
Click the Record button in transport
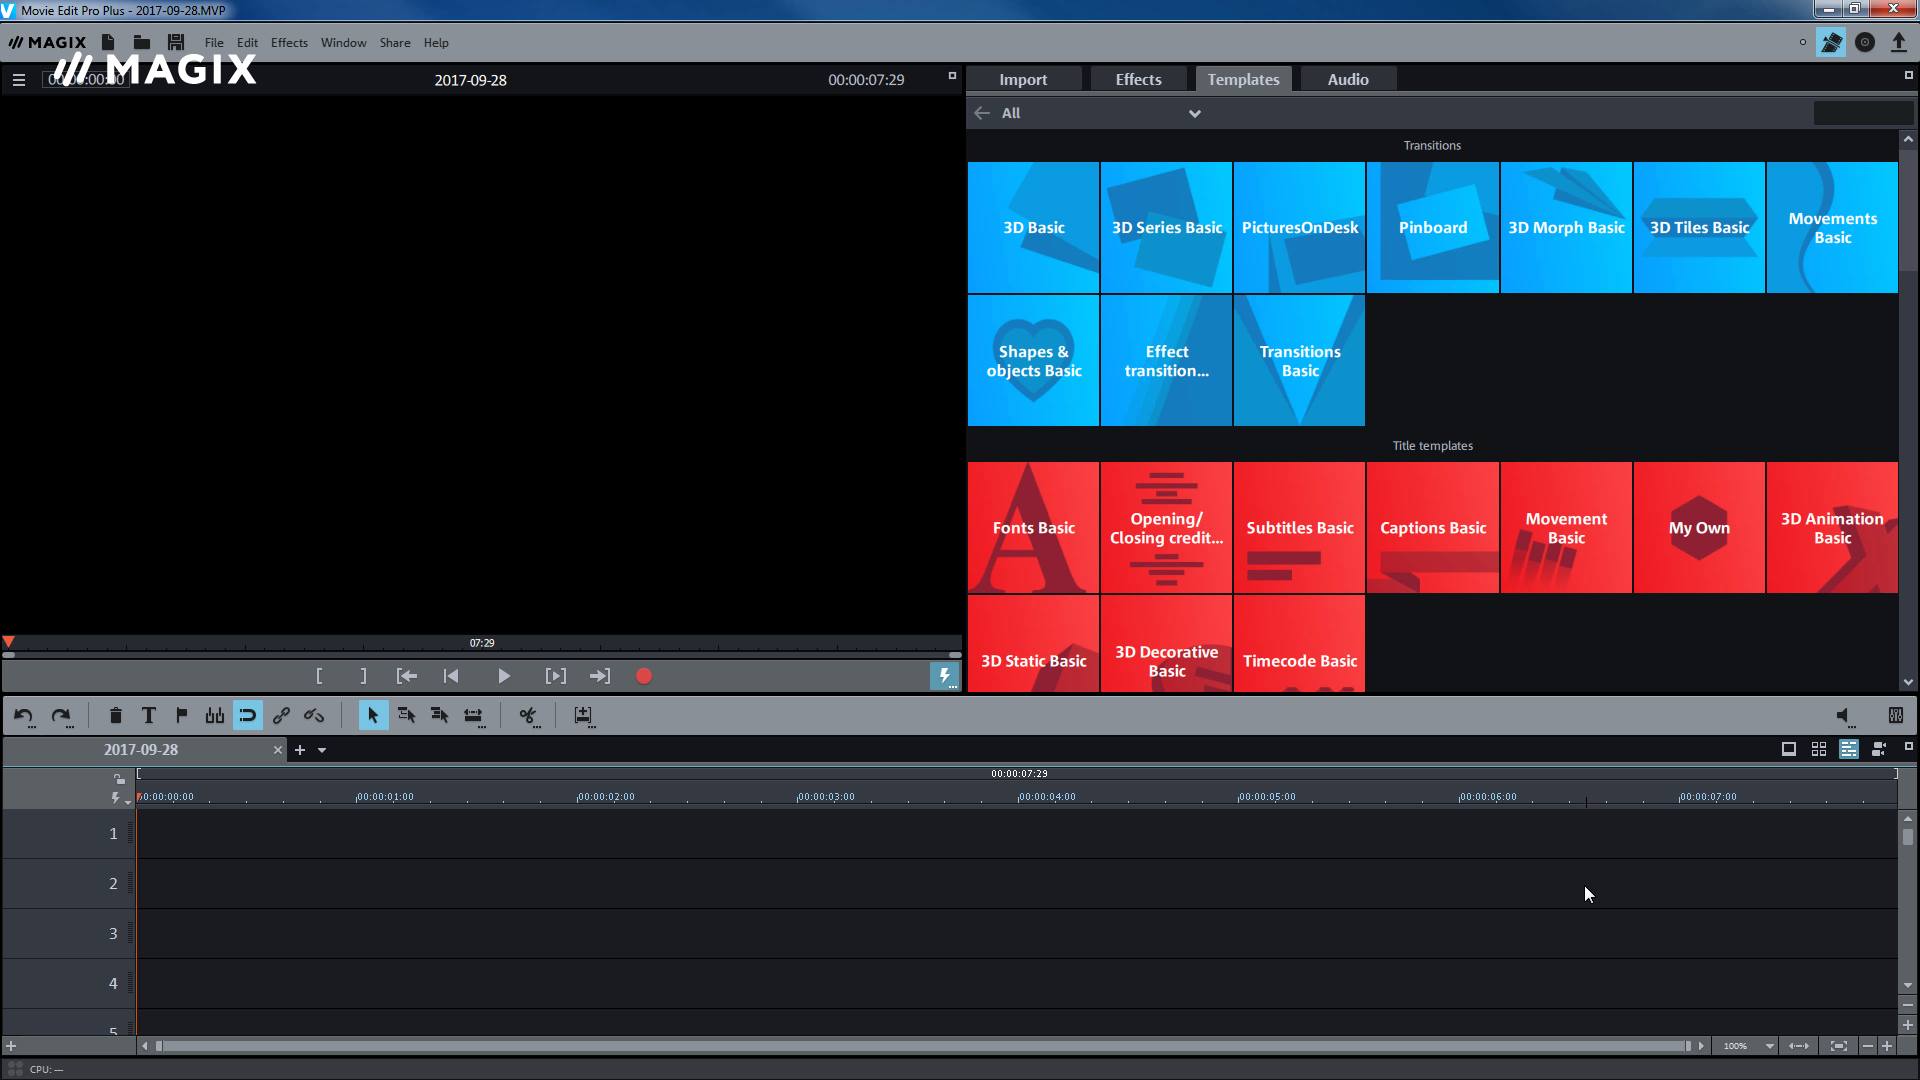tap(645, 675)
